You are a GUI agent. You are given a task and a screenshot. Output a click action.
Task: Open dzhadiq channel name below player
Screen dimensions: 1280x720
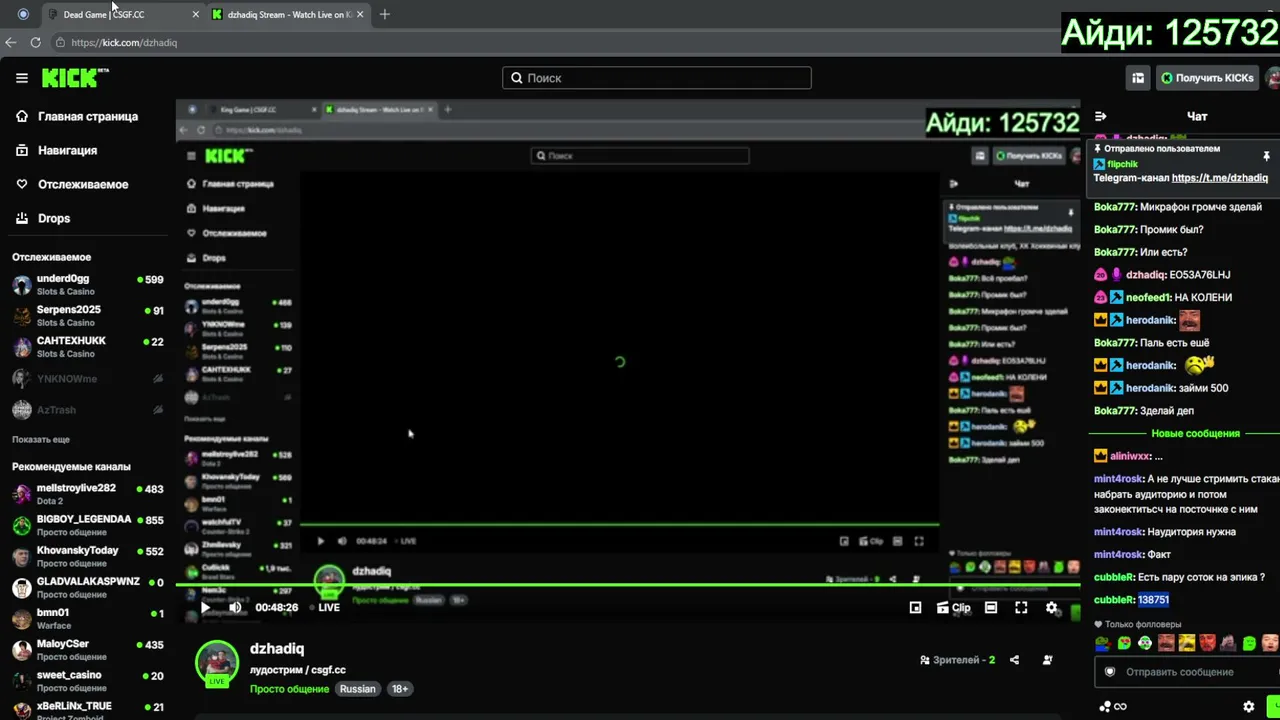[x=277, y=649]
